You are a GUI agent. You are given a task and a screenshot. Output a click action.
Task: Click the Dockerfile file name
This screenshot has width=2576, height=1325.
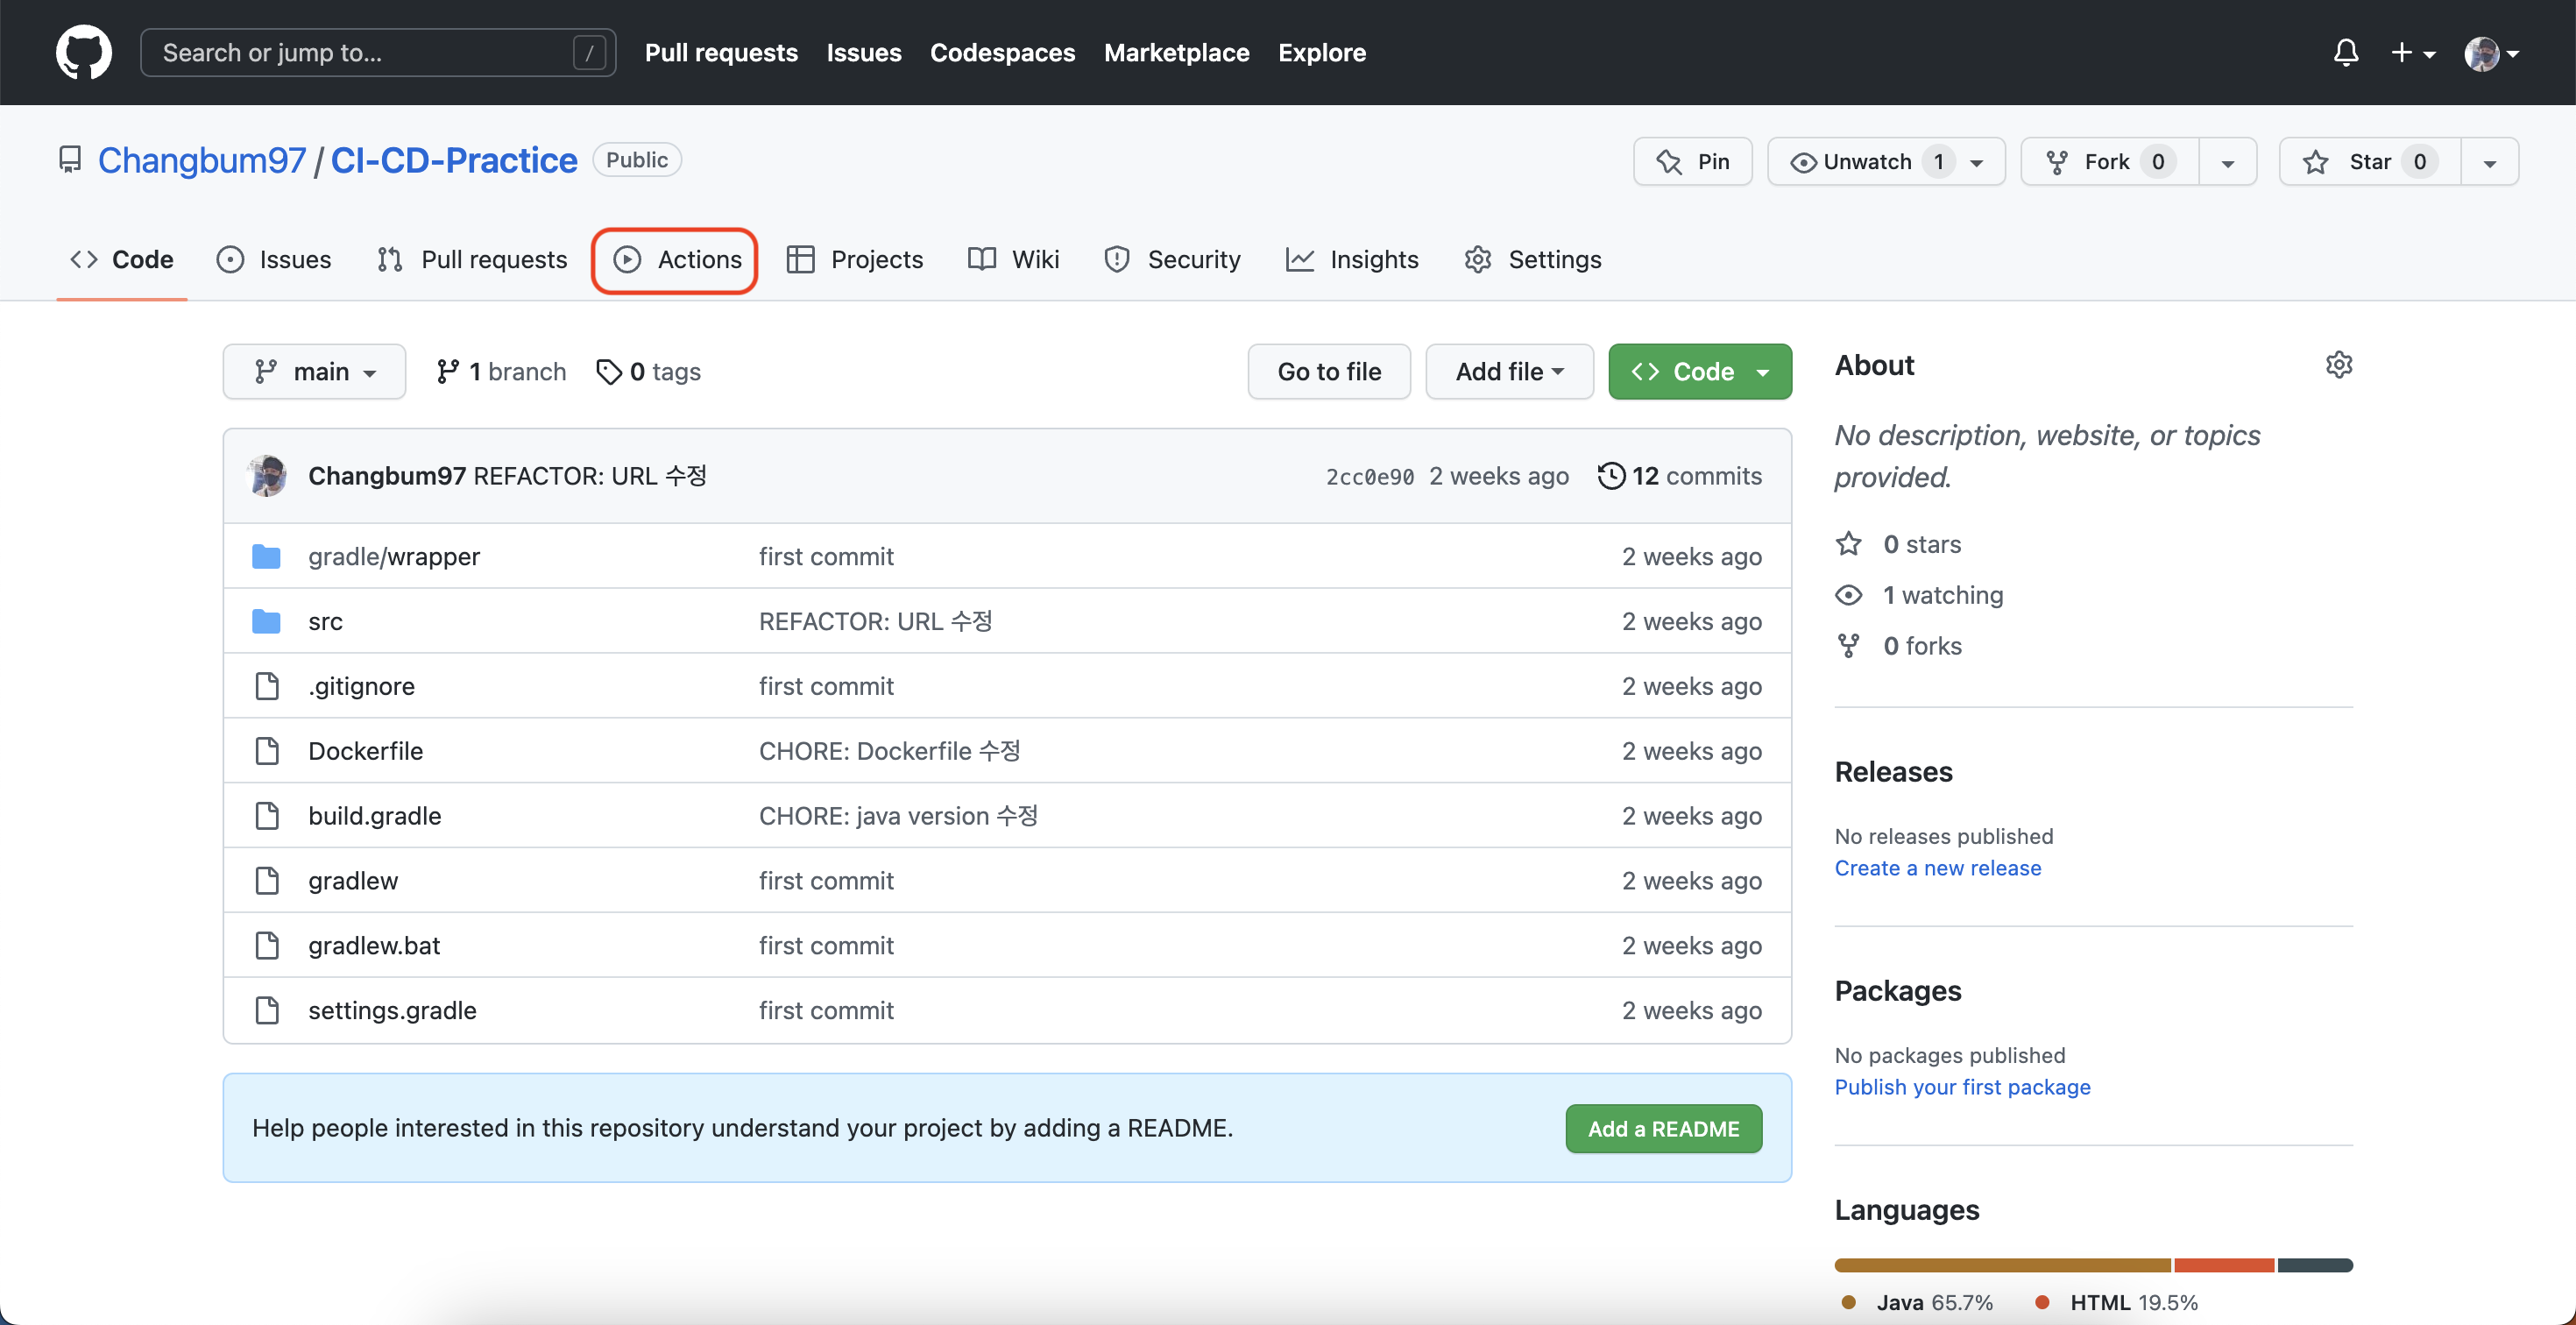[365, 751]
